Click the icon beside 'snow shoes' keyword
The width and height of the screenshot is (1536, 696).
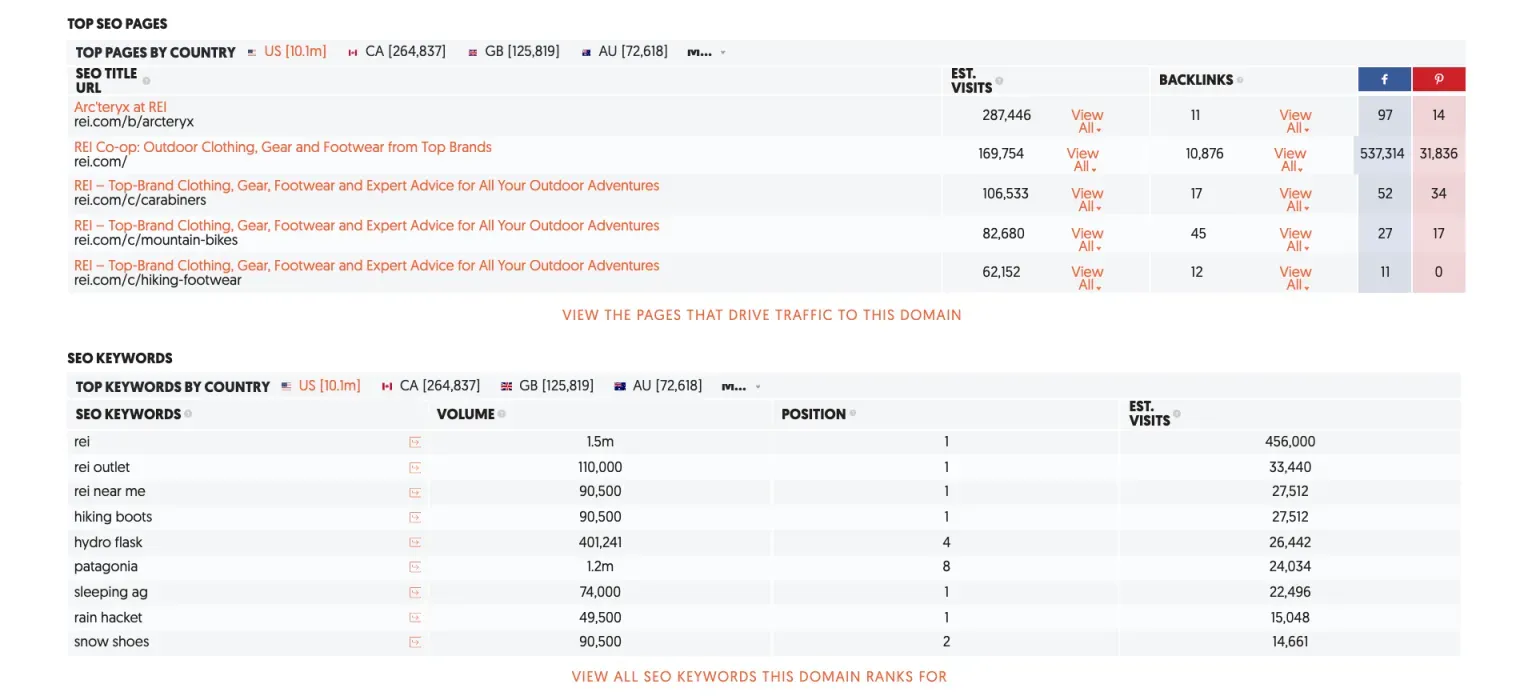(415, 642)
